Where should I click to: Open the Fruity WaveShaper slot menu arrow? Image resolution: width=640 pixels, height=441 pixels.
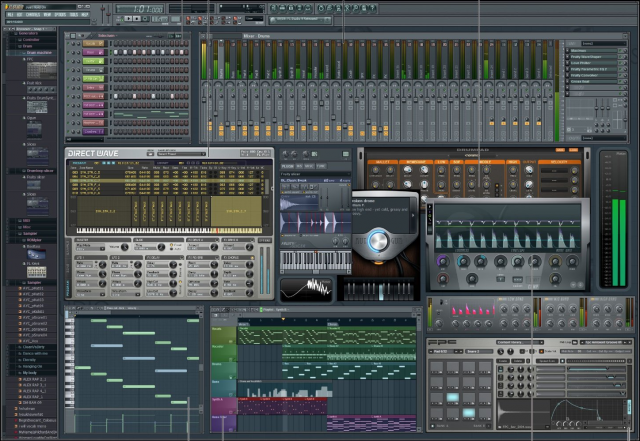pyautogui.click(x=567, y=57)
